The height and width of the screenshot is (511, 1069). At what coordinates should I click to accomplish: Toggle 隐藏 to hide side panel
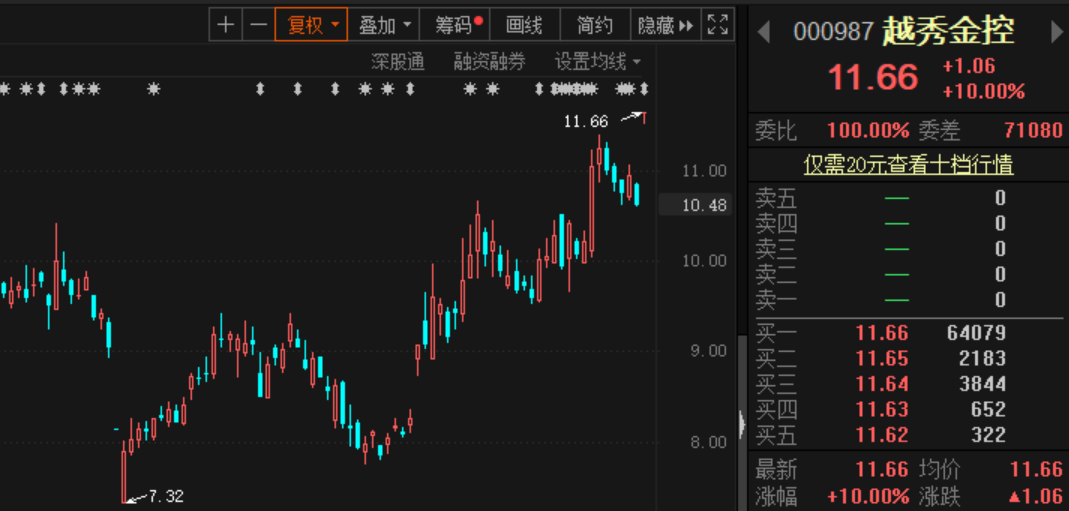pyautogui.click(x=666, y=25)
